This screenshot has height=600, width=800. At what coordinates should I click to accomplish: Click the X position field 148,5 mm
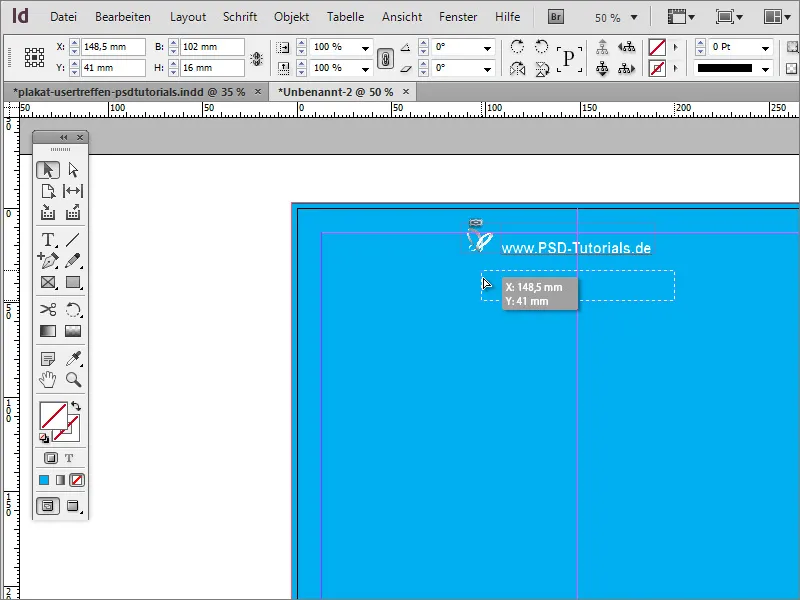tap(113, 47)
